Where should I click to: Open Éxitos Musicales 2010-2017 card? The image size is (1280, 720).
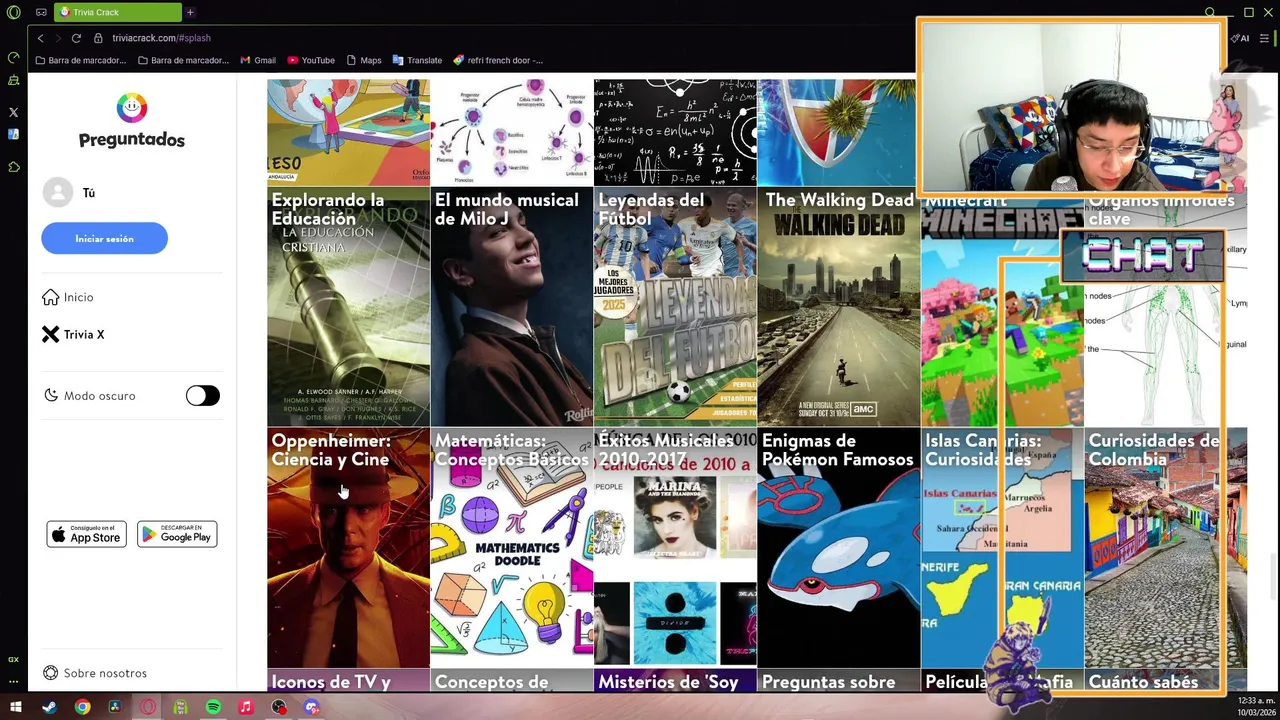click(x=675, y=548)
